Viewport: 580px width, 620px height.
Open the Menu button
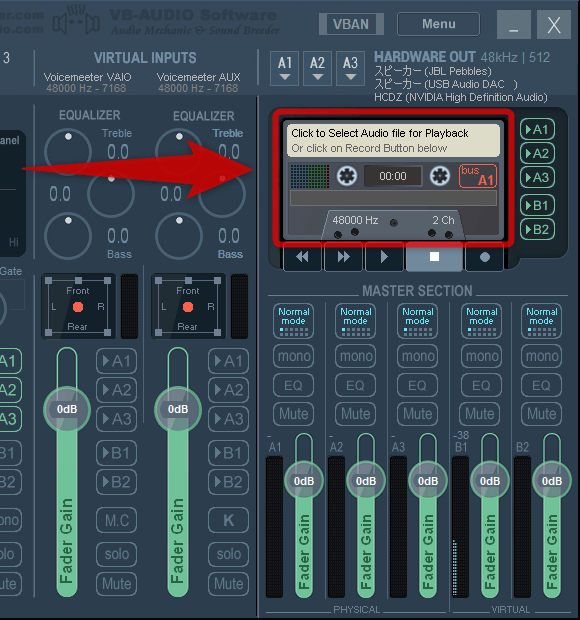(x=438, y=24)
